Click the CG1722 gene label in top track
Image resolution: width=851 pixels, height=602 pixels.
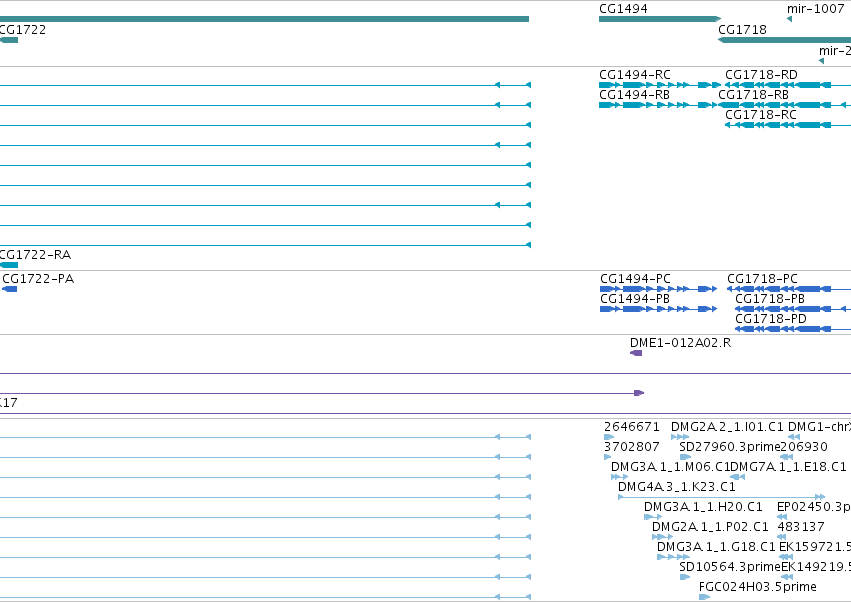tap(23, 30)
